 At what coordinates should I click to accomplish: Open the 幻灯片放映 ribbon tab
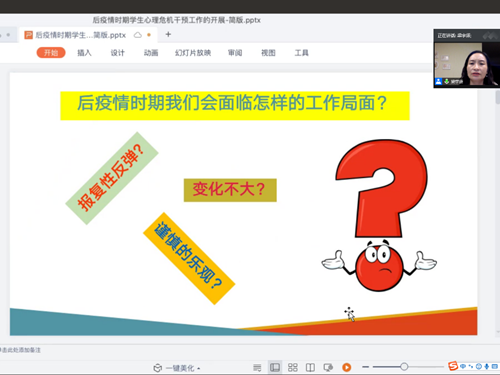pyautogui.click(x=193, y=53)
